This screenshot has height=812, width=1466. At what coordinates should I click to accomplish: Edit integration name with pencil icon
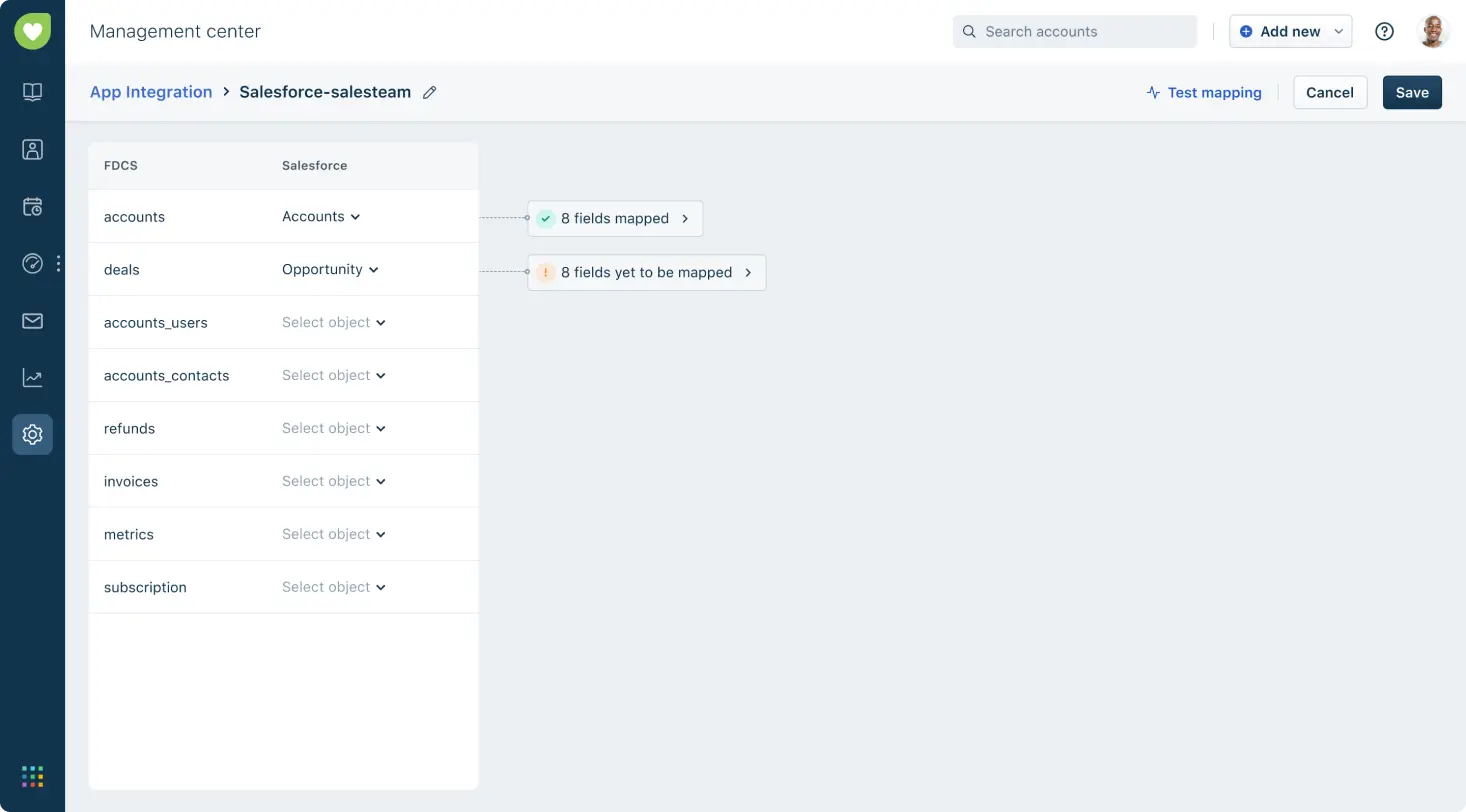pos(430,92)
